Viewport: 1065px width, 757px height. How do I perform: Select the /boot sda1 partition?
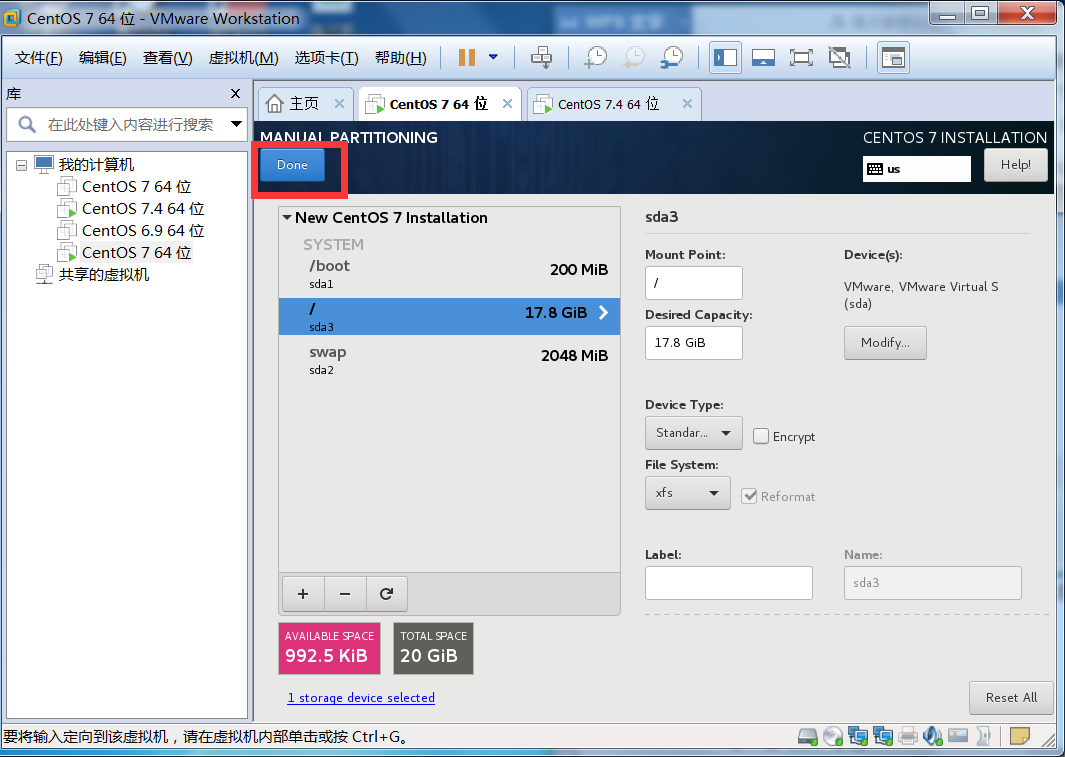point(449,273)
